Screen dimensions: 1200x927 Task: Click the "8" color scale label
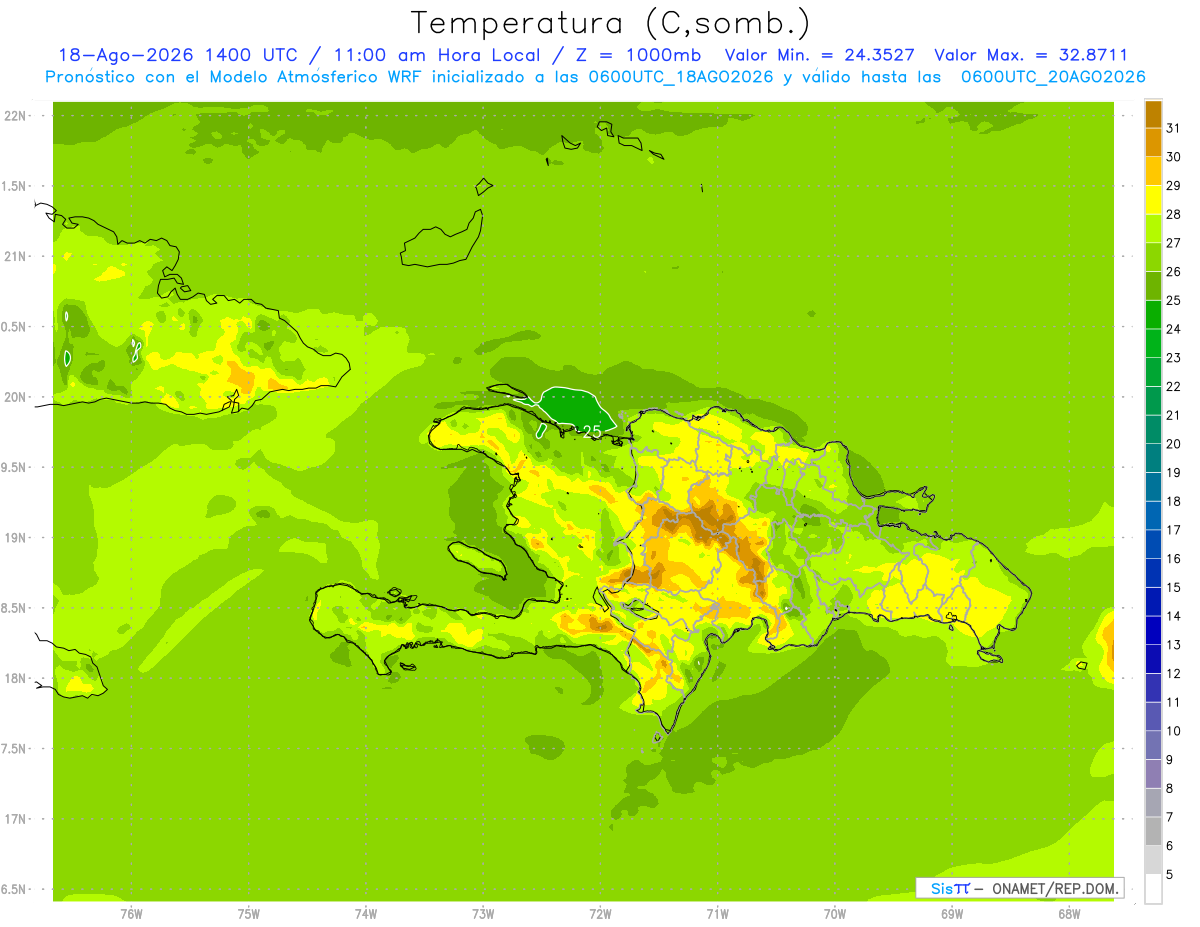tap(1170, 788)
